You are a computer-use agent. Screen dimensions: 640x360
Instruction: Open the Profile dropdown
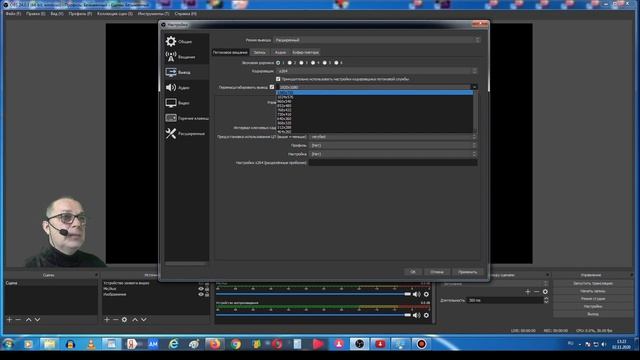point(393,145)
